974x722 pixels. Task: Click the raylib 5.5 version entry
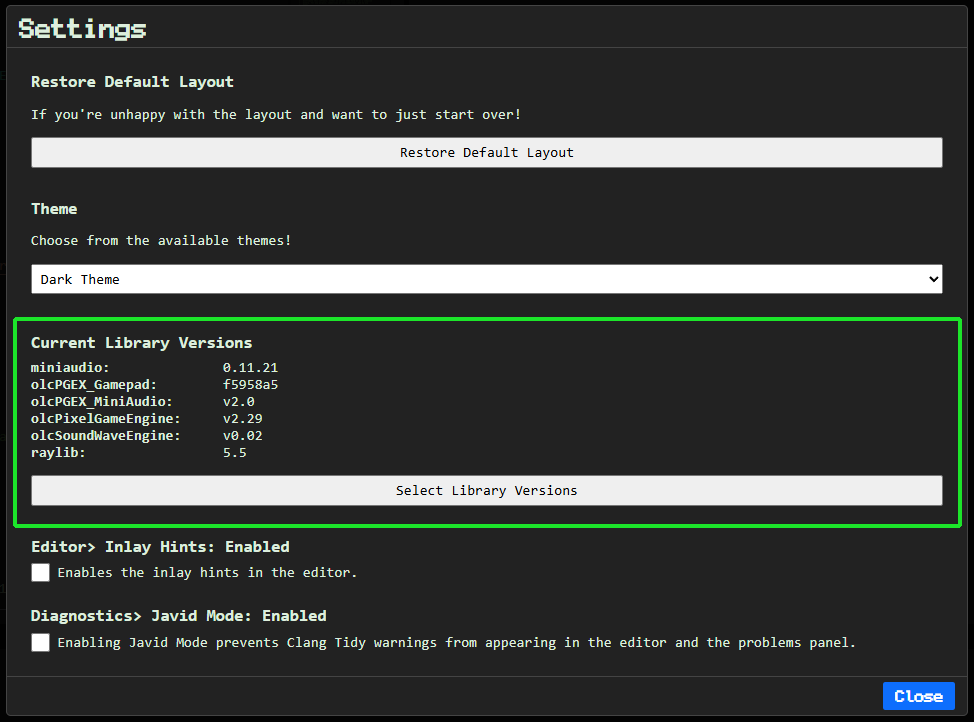[x=150, y=452]
